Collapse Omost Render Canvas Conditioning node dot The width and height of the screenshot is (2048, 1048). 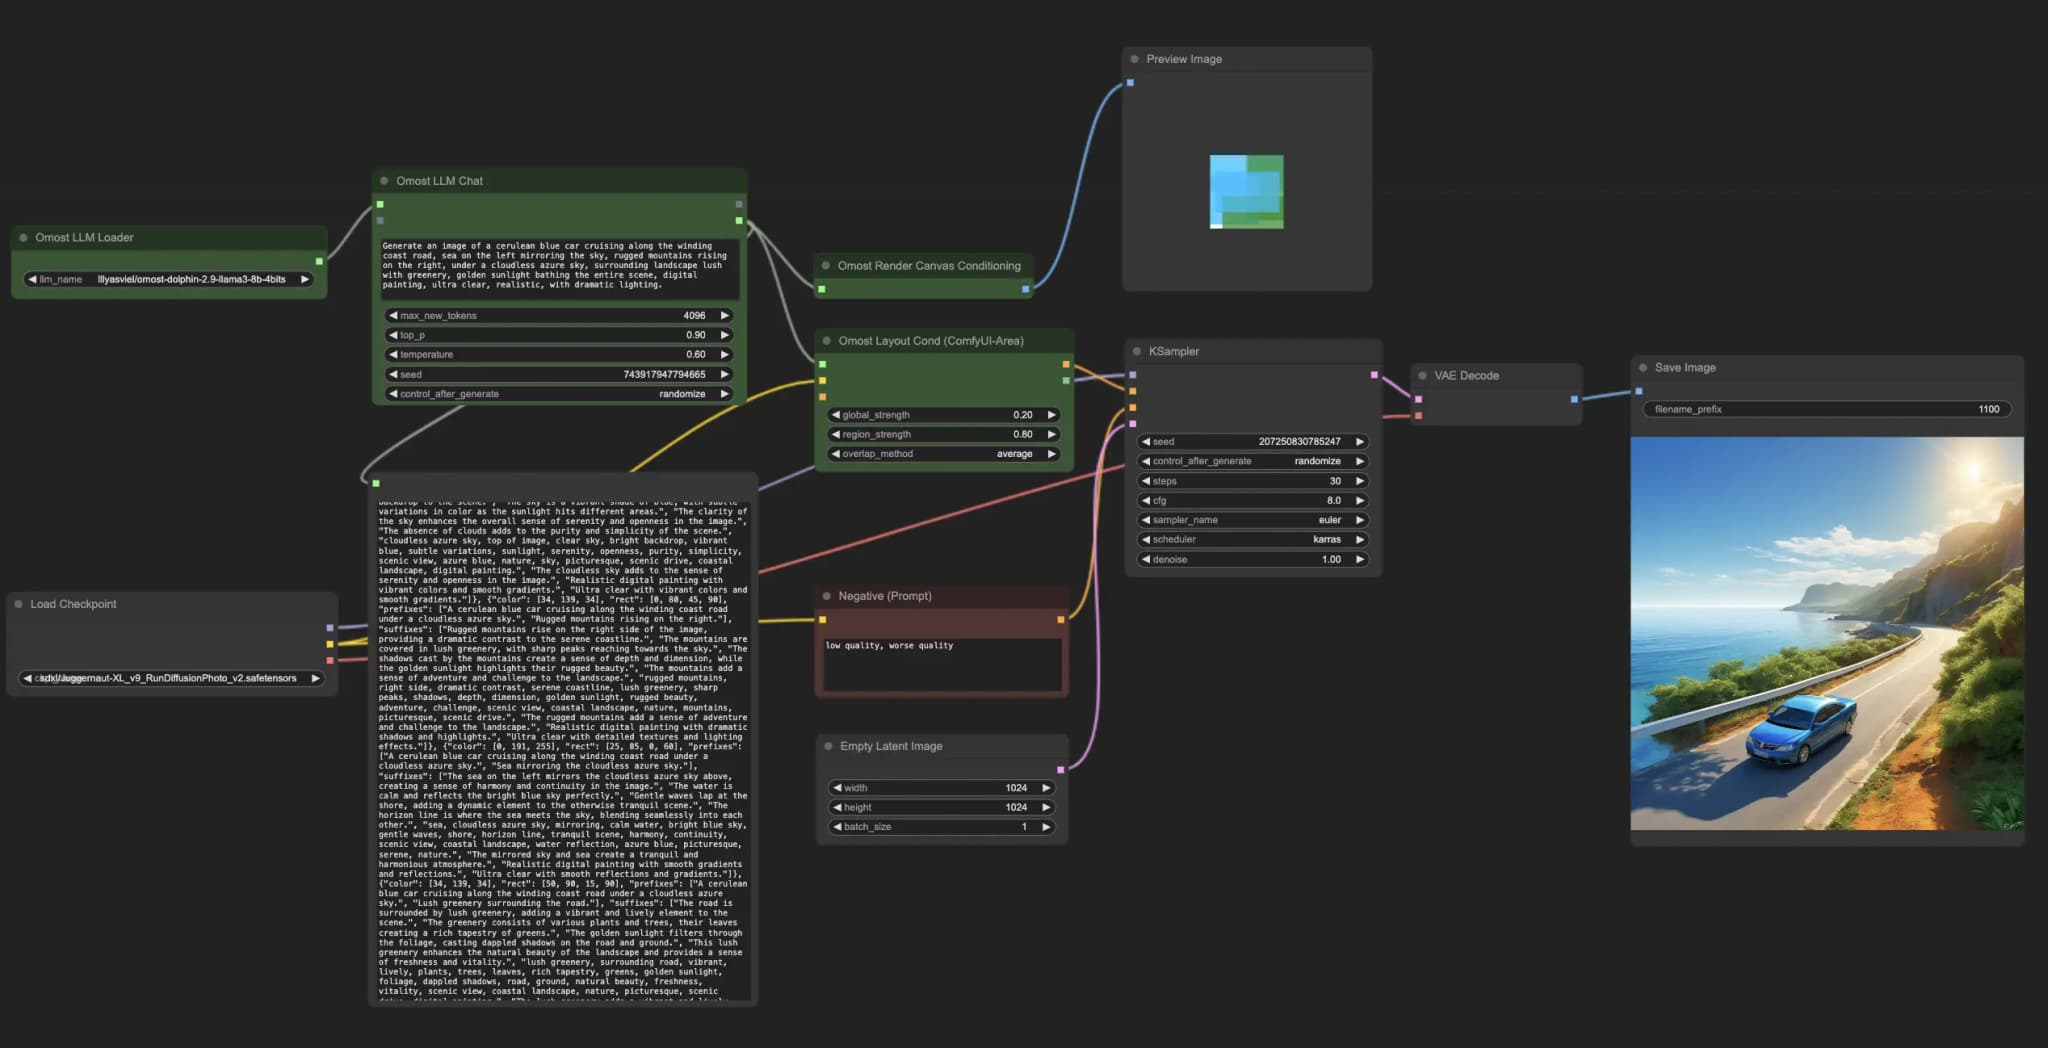pos(826,266)
